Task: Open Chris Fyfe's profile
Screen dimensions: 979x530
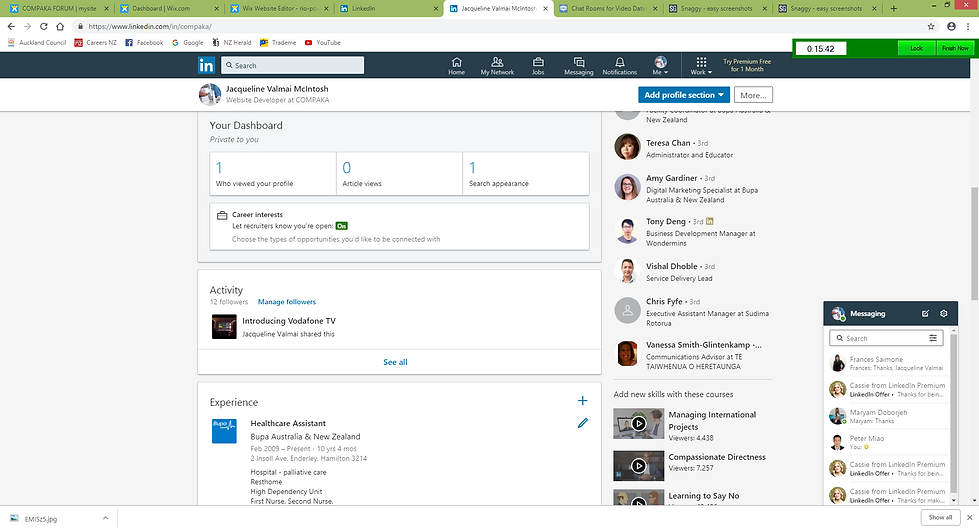Action: 664,301
